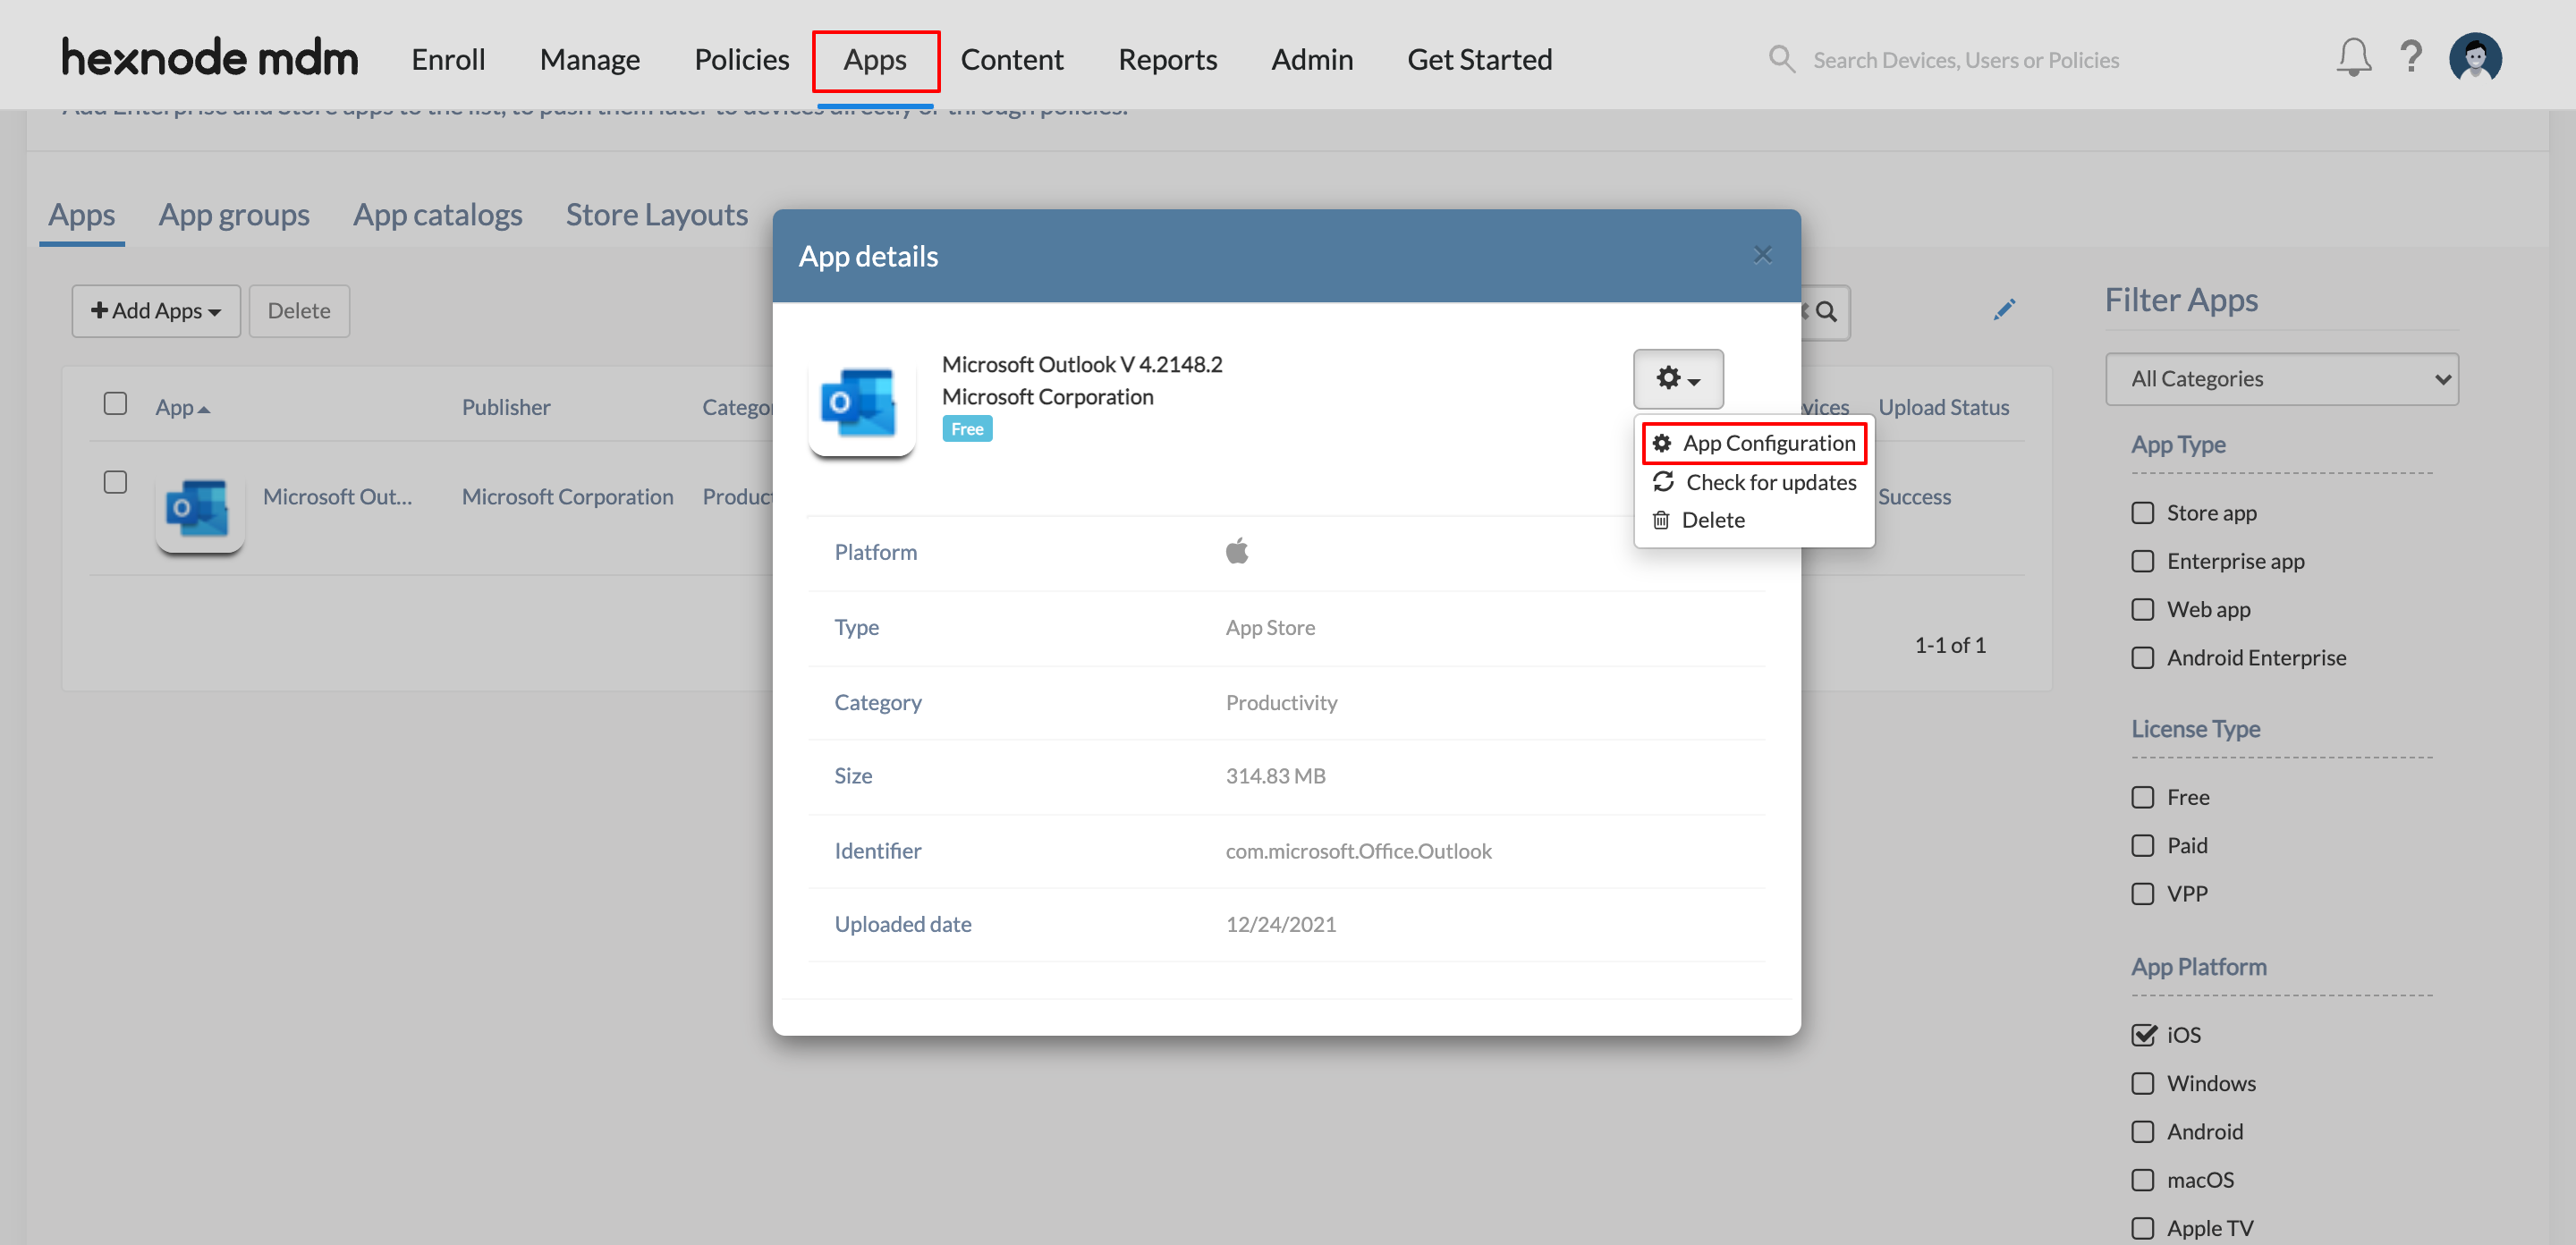Click the 12/24/2021 uploaded date value
This screenshot has width=2576, height=1245.
(1280, 924)
